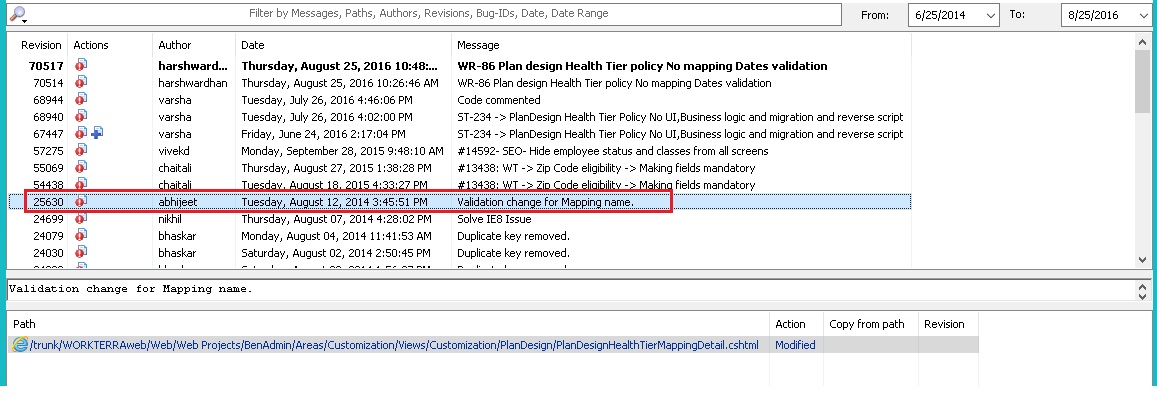The image size is (1157, 399).
Task: Click the modified action icon for revision 25630
Action: pos(81,201)
